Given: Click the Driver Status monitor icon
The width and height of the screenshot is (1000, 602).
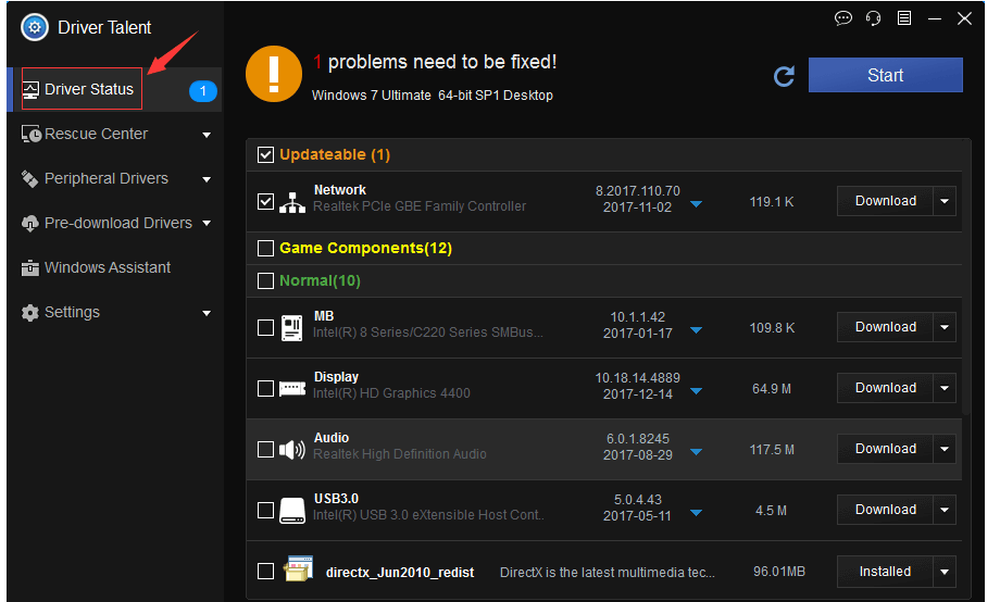Looking at the screenshot, I should (31, 90).
